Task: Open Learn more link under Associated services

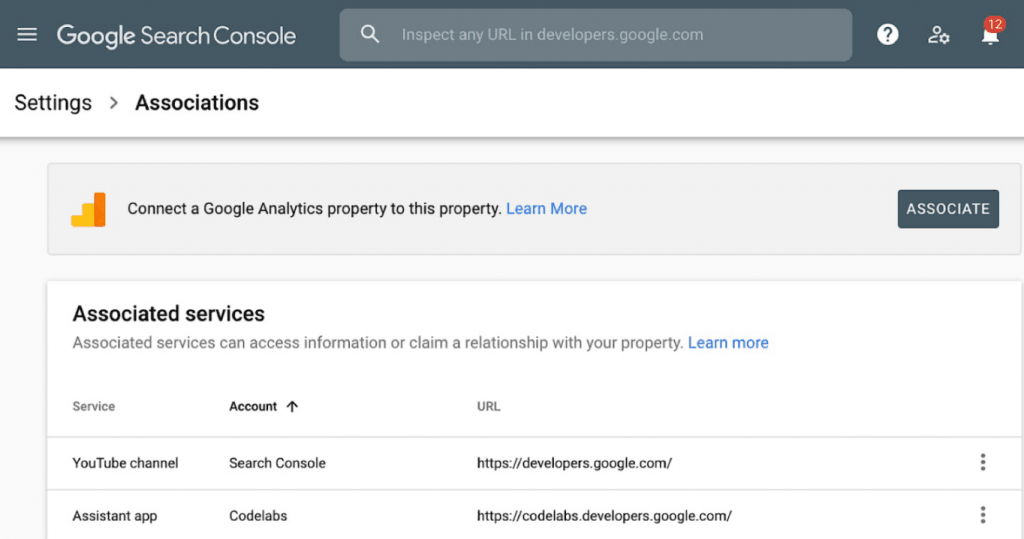Action: pos(728,343)
